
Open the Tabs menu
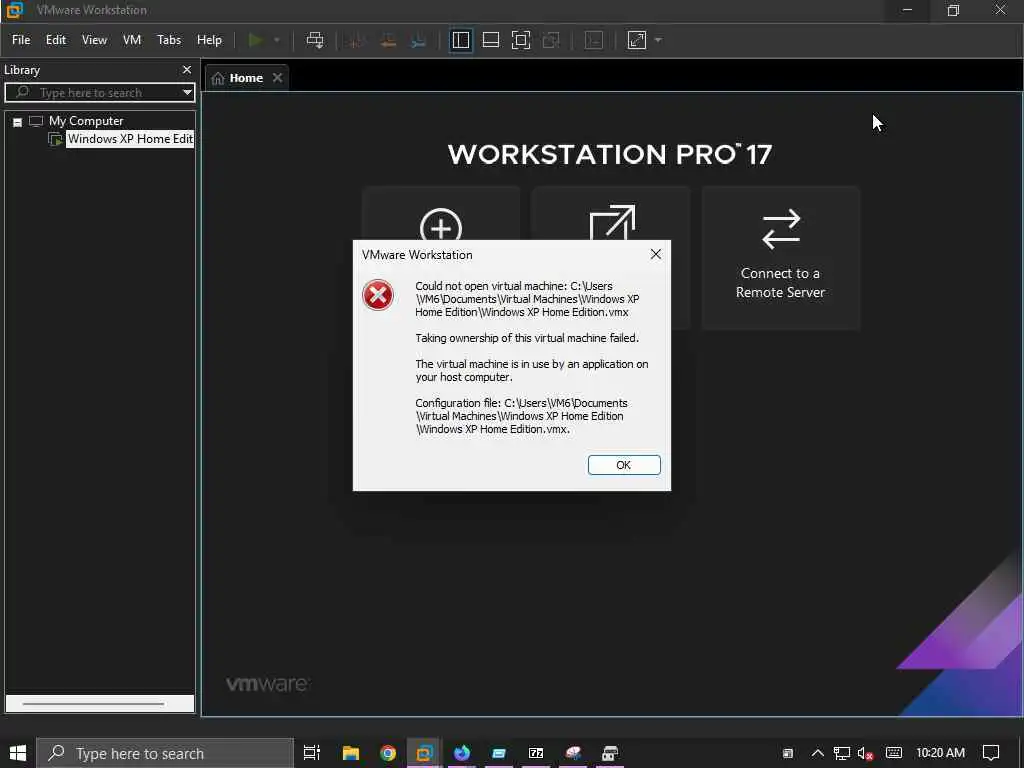[169, 40]
